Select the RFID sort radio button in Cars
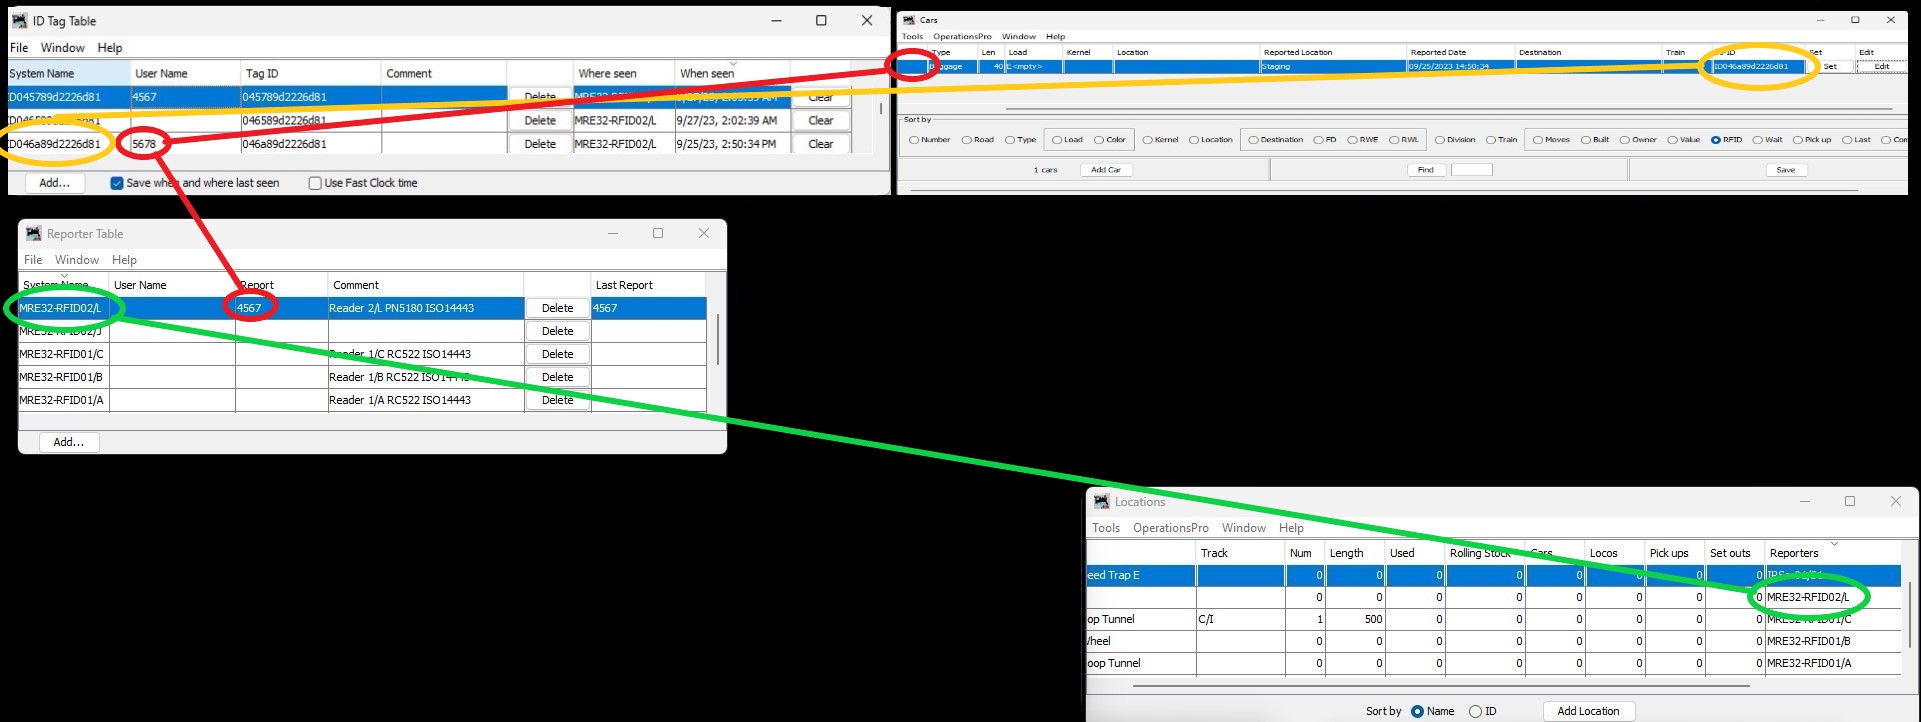 [x=1716, y=140]
